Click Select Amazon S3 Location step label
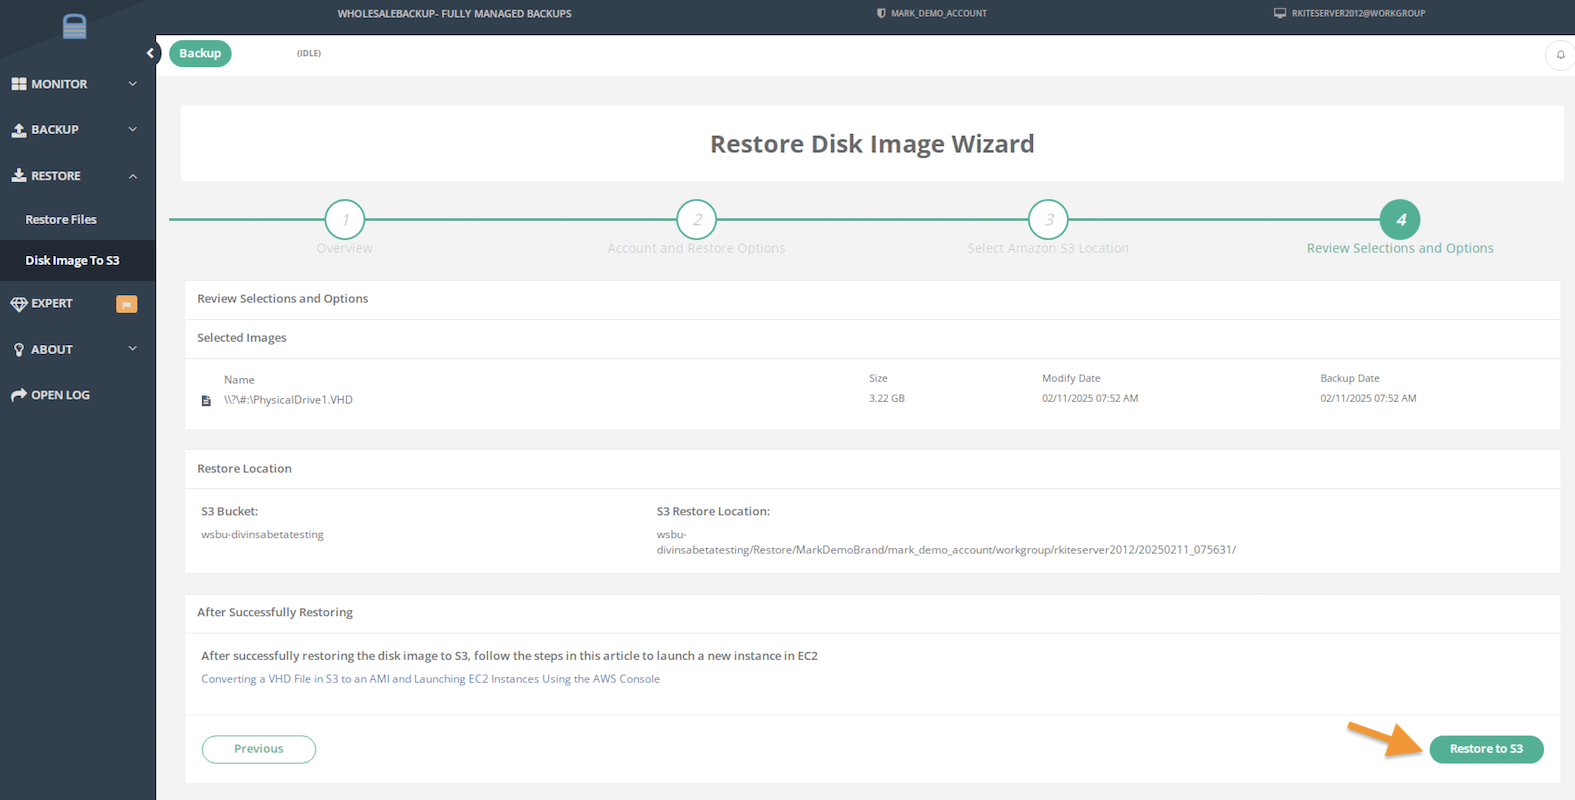 [x=1048, y=248]
